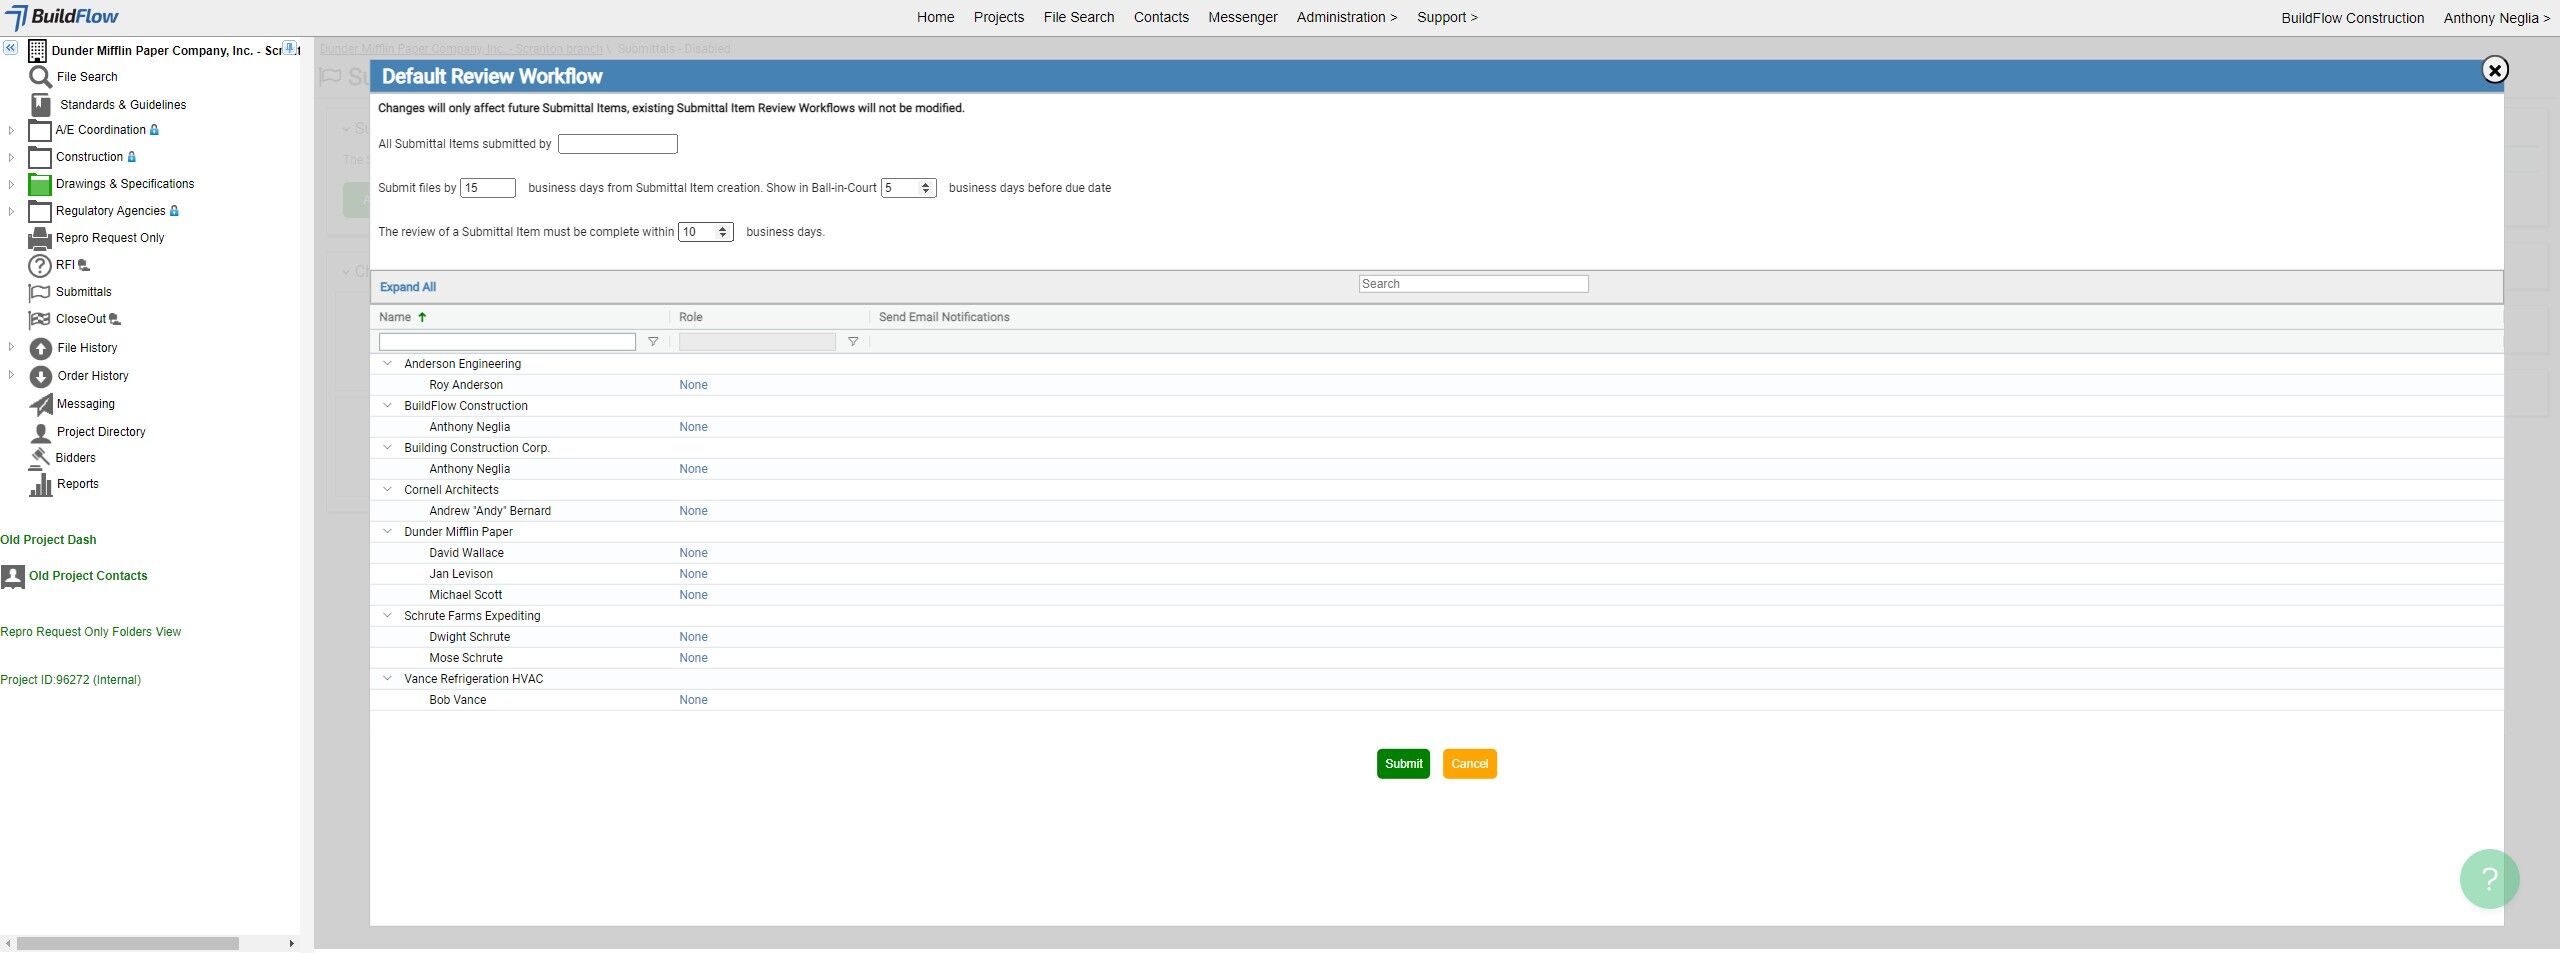Click the RFI question mark icon
The height and width of the screenshot is (953, 2560).
[39, 266]
